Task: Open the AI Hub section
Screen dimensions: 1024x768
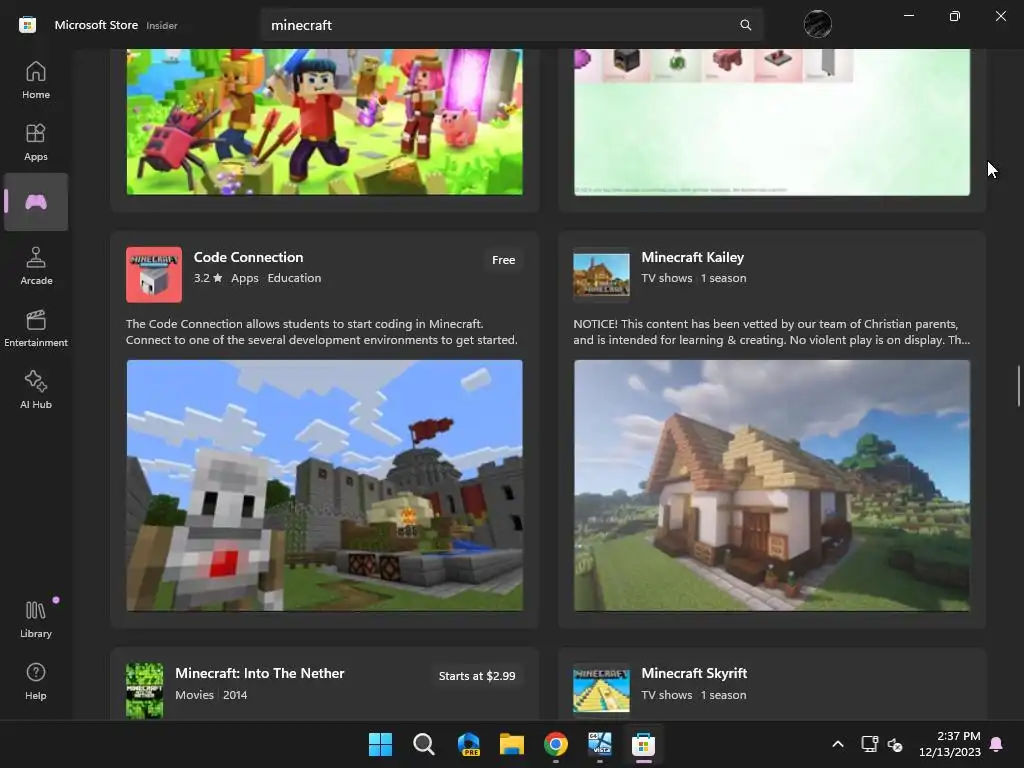Action: click(x=36, y=390)
